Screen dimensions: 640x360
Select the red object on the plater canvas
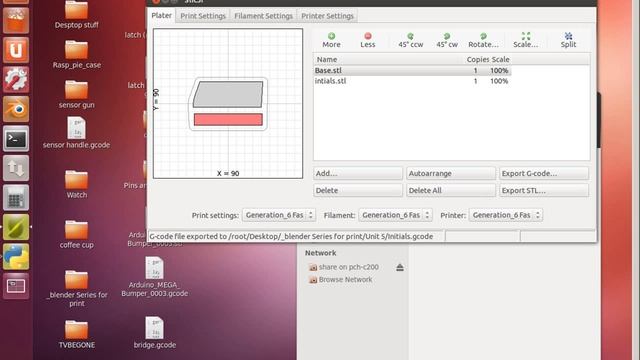tap(228, 120)
